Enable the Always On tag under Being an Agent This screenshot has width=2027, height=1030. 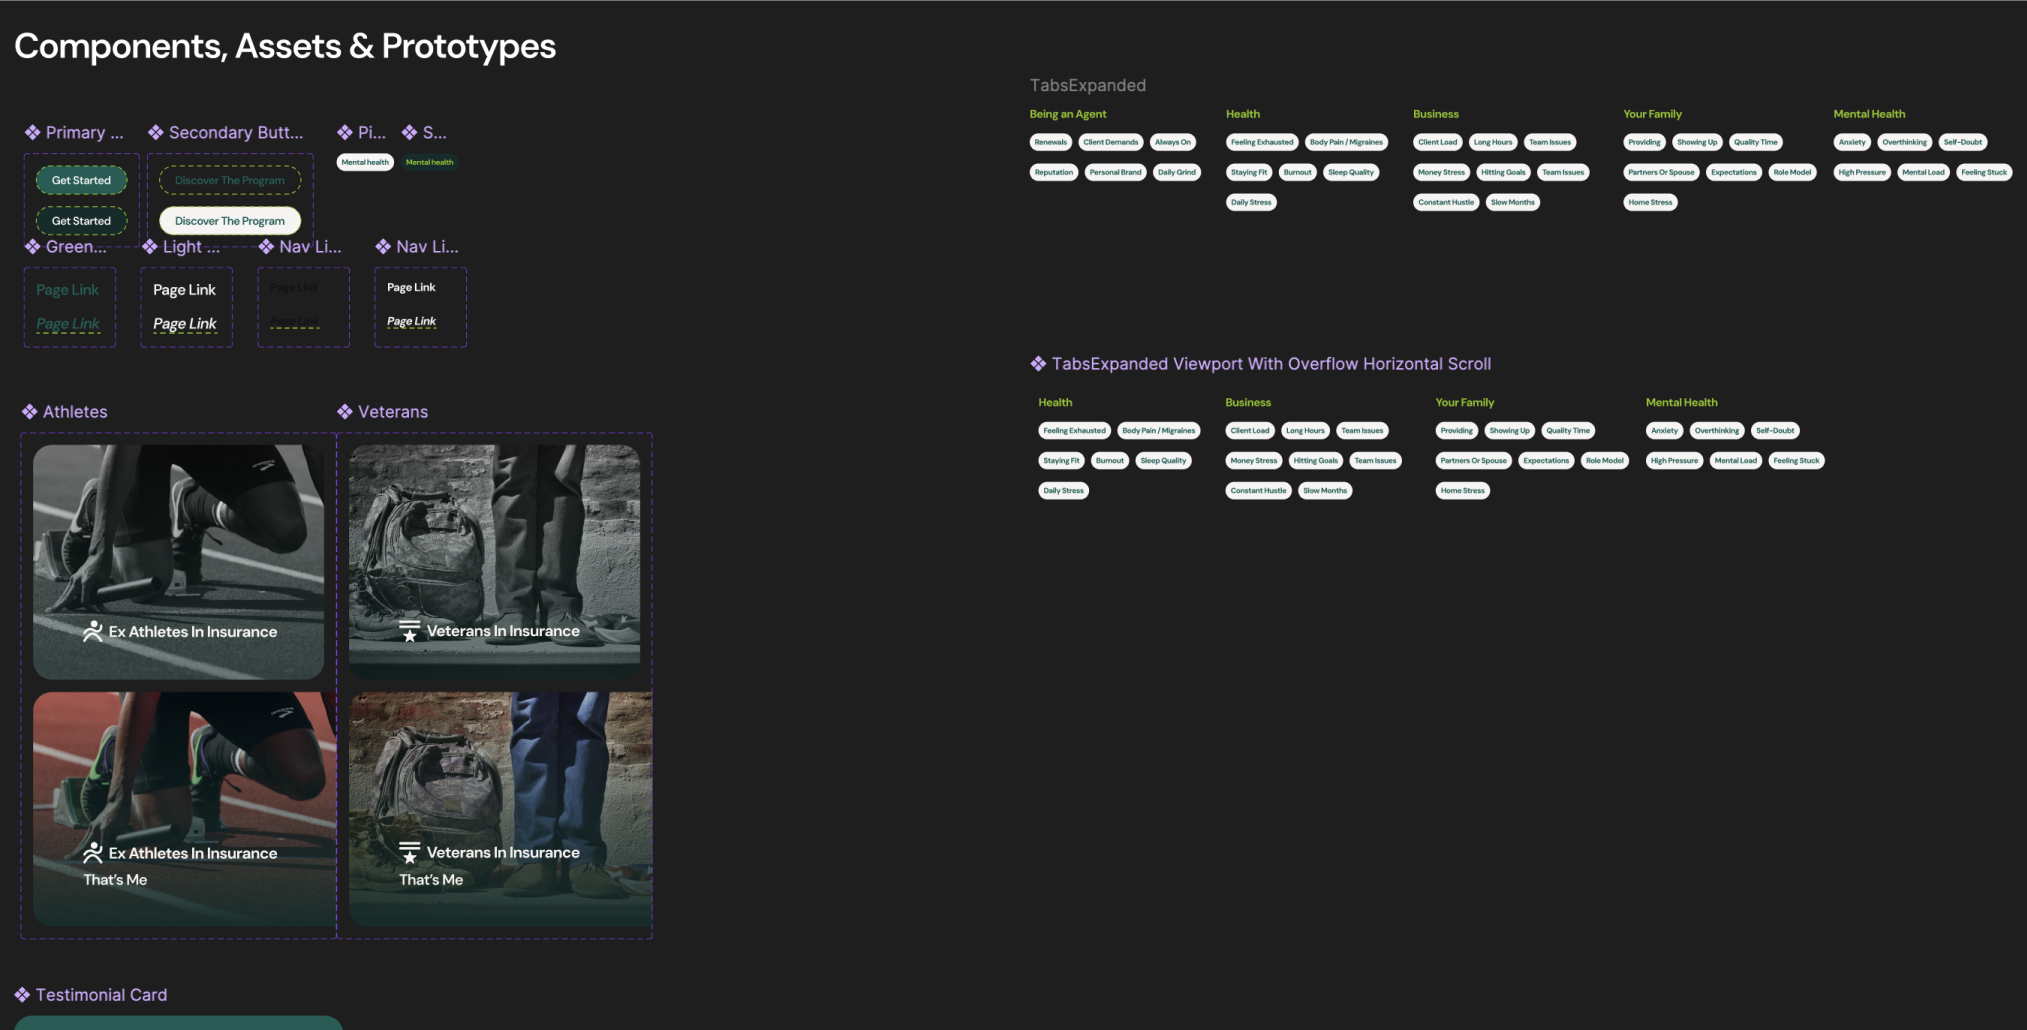click(x=1172, y=142)
